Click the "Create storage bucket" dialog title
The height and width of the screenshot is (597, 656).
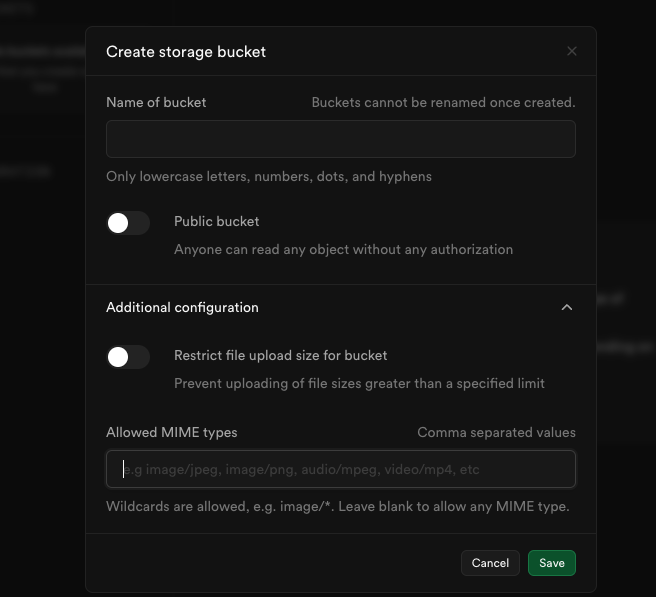click(186, 51)
